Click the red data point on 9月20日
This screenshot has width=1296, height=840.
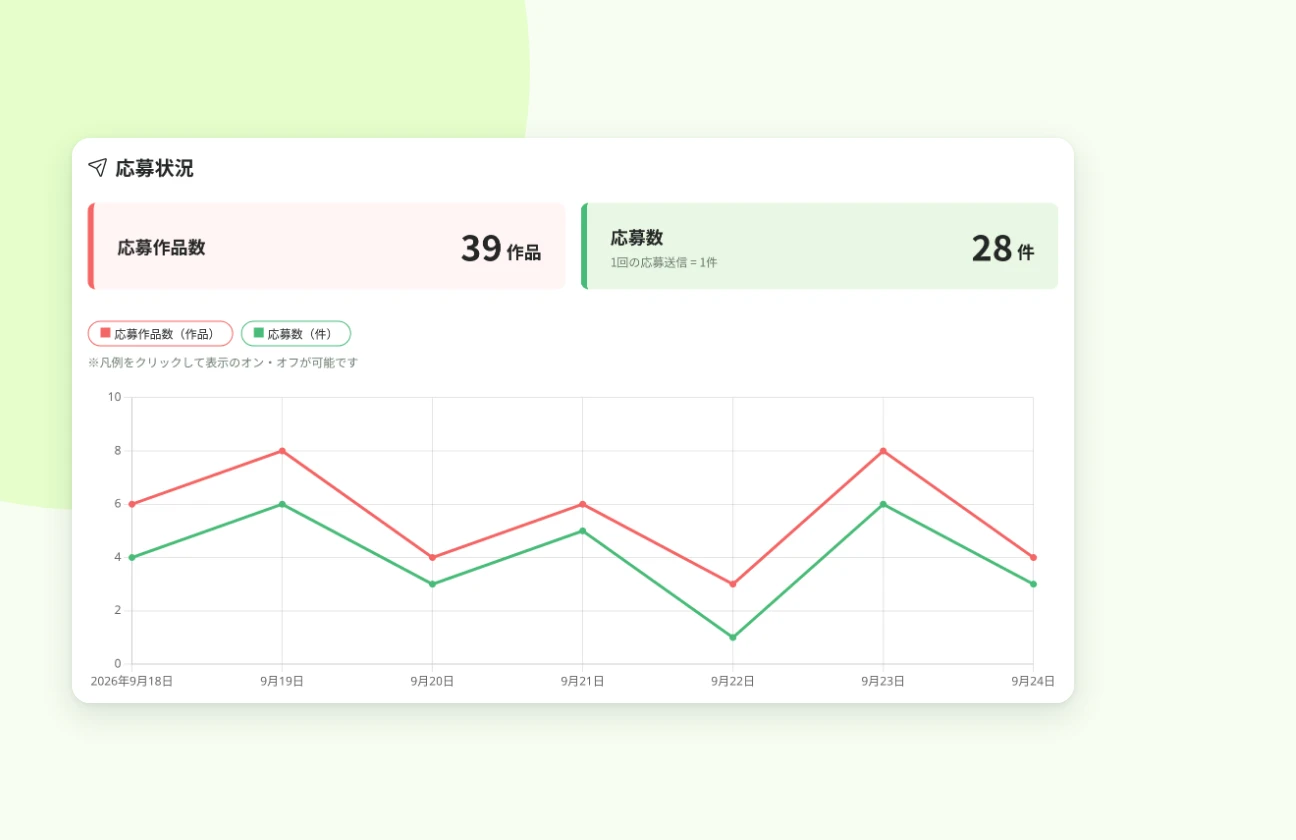[x=432, y=557]
